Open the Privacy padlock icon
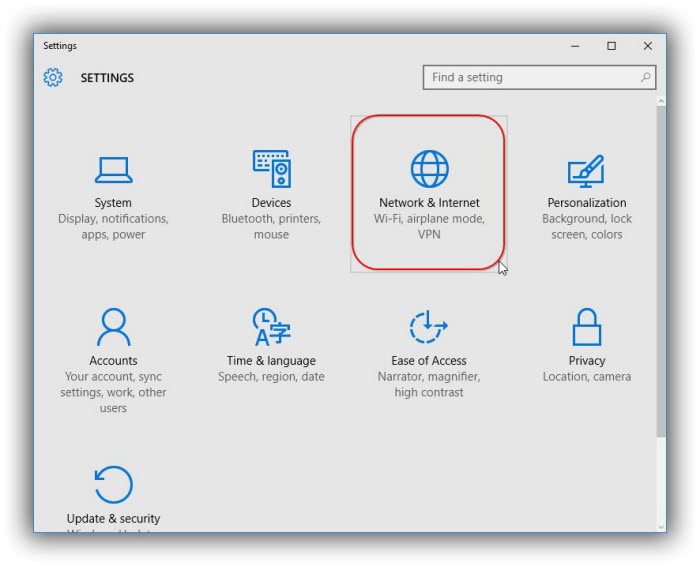Image resolution: width=700 pixels, height=566 pixels. [x=587, y=327]
